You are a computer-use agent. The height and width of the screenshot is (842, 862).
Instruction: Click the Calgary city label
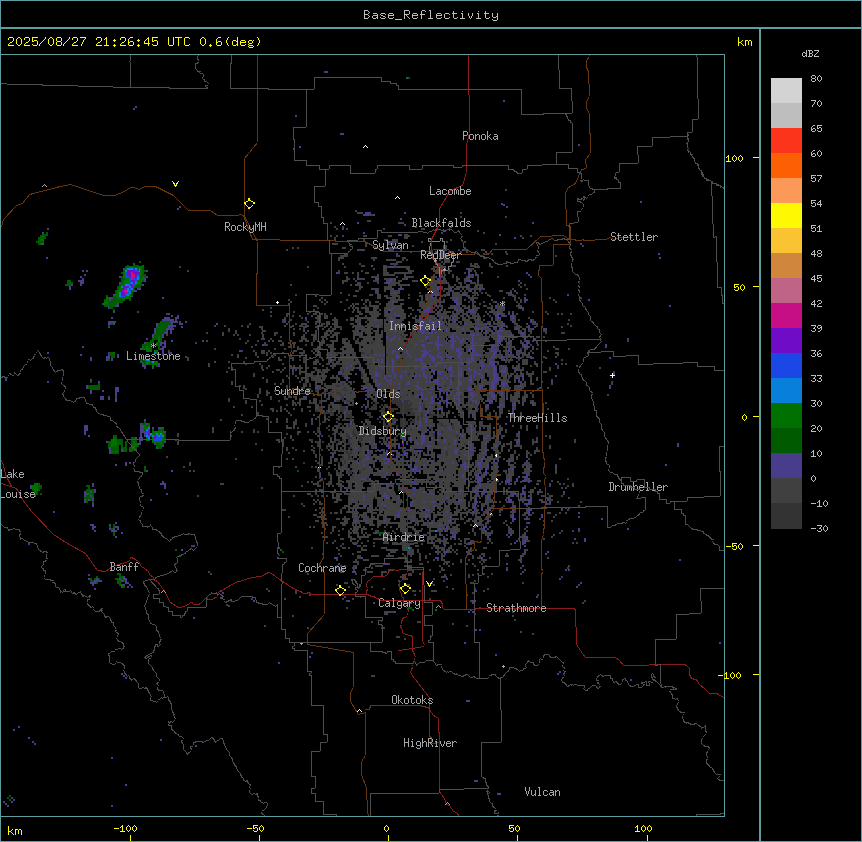point(399,603)
